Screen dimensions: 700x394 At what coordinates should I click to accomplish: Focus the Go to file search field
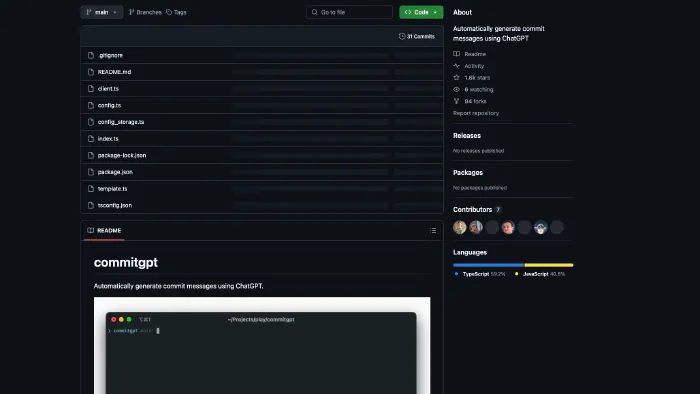tap(349, 12)
